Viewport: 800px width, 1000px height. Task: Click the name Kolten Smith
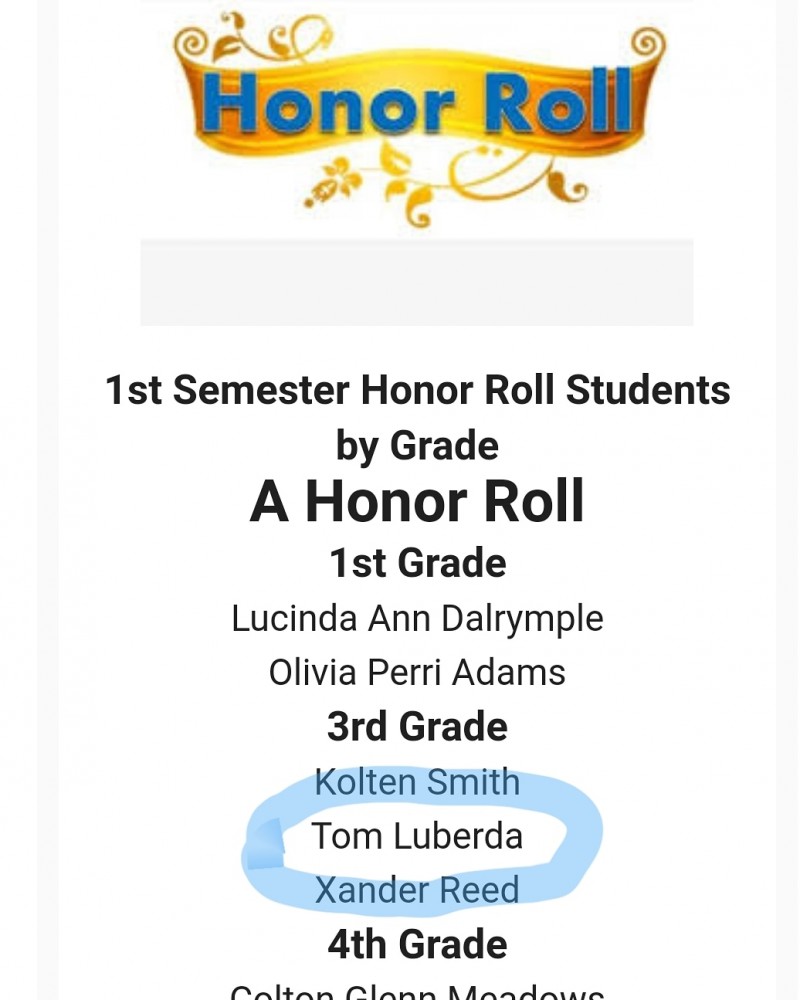click(x=417, y=782)
